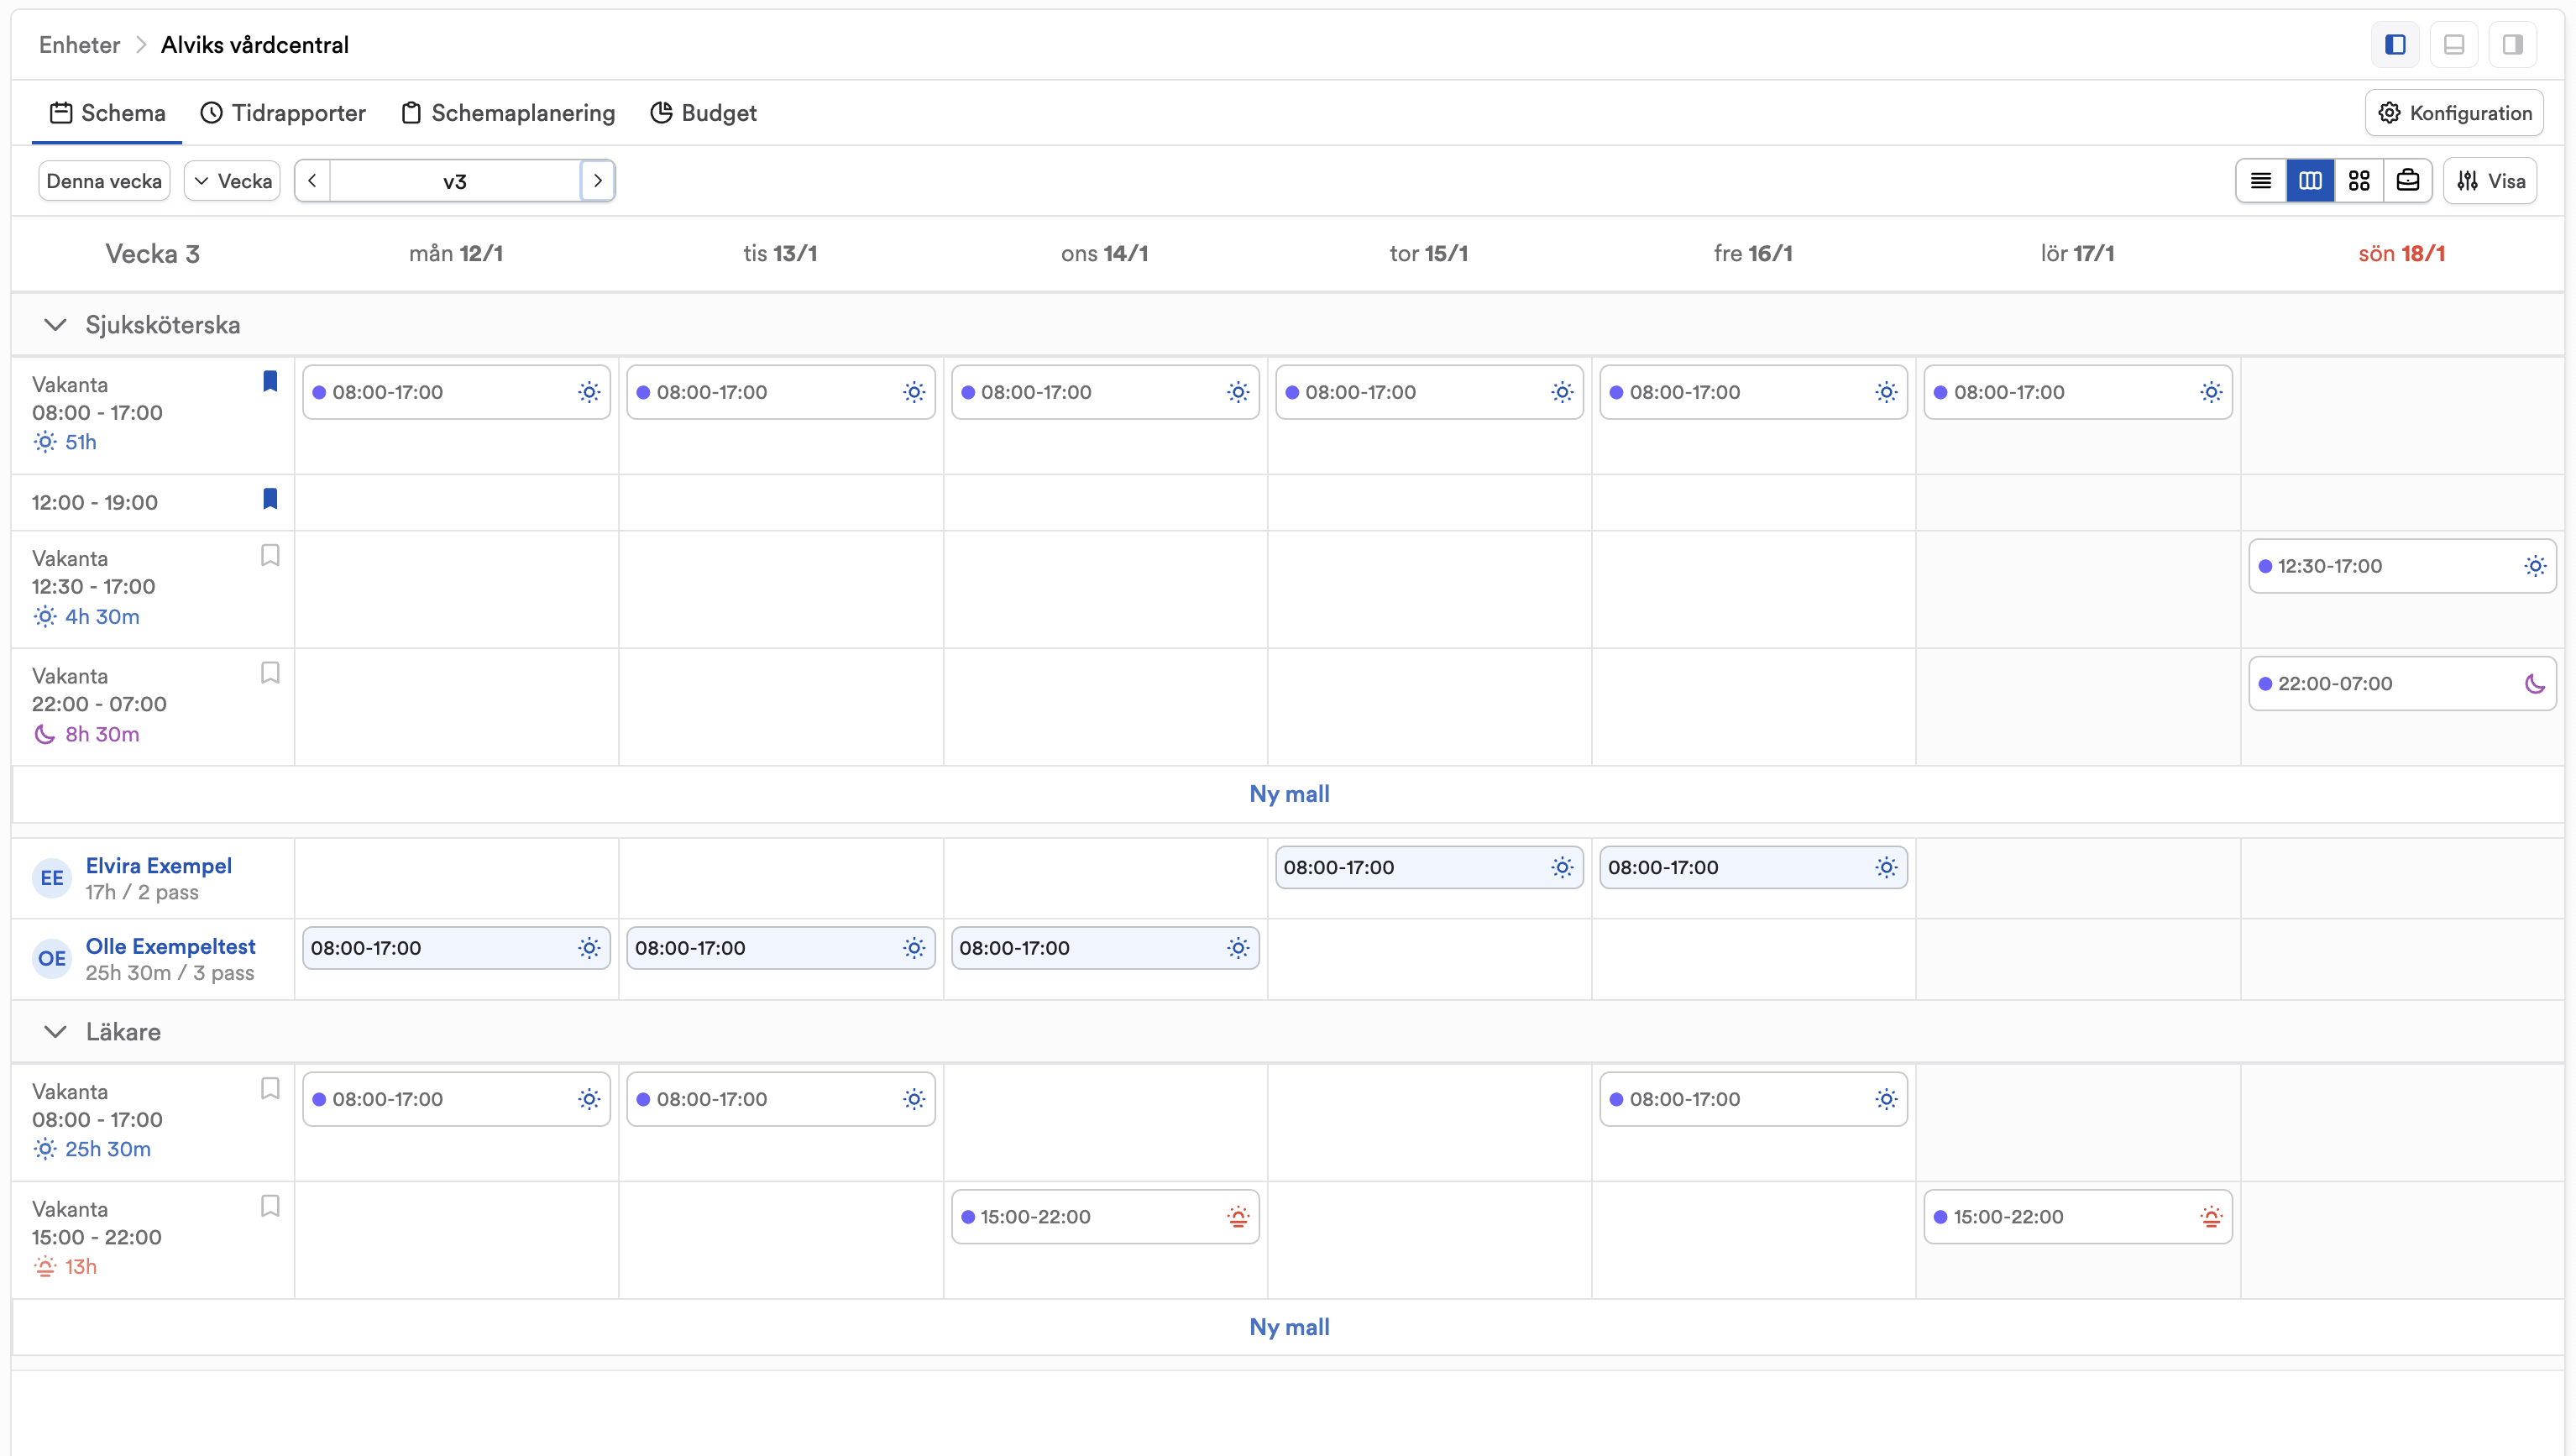2576x1456 pixels.
Task: Open Elvira Exempel's Friday 08:00-17:00 shift
Action: (x=1754, y=867)
